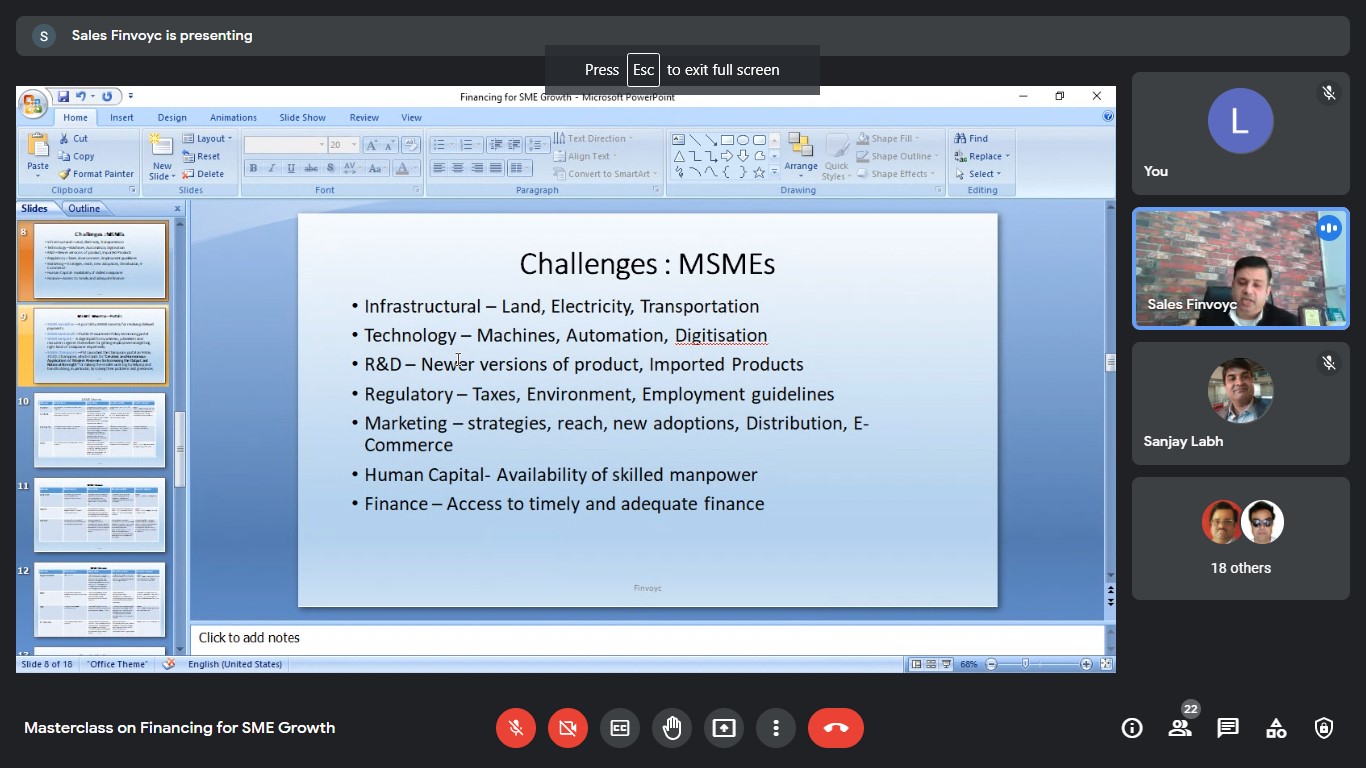Toggle Italic formatting
The width and height of the screenshot is (1366, 768).
coord(273,168)
